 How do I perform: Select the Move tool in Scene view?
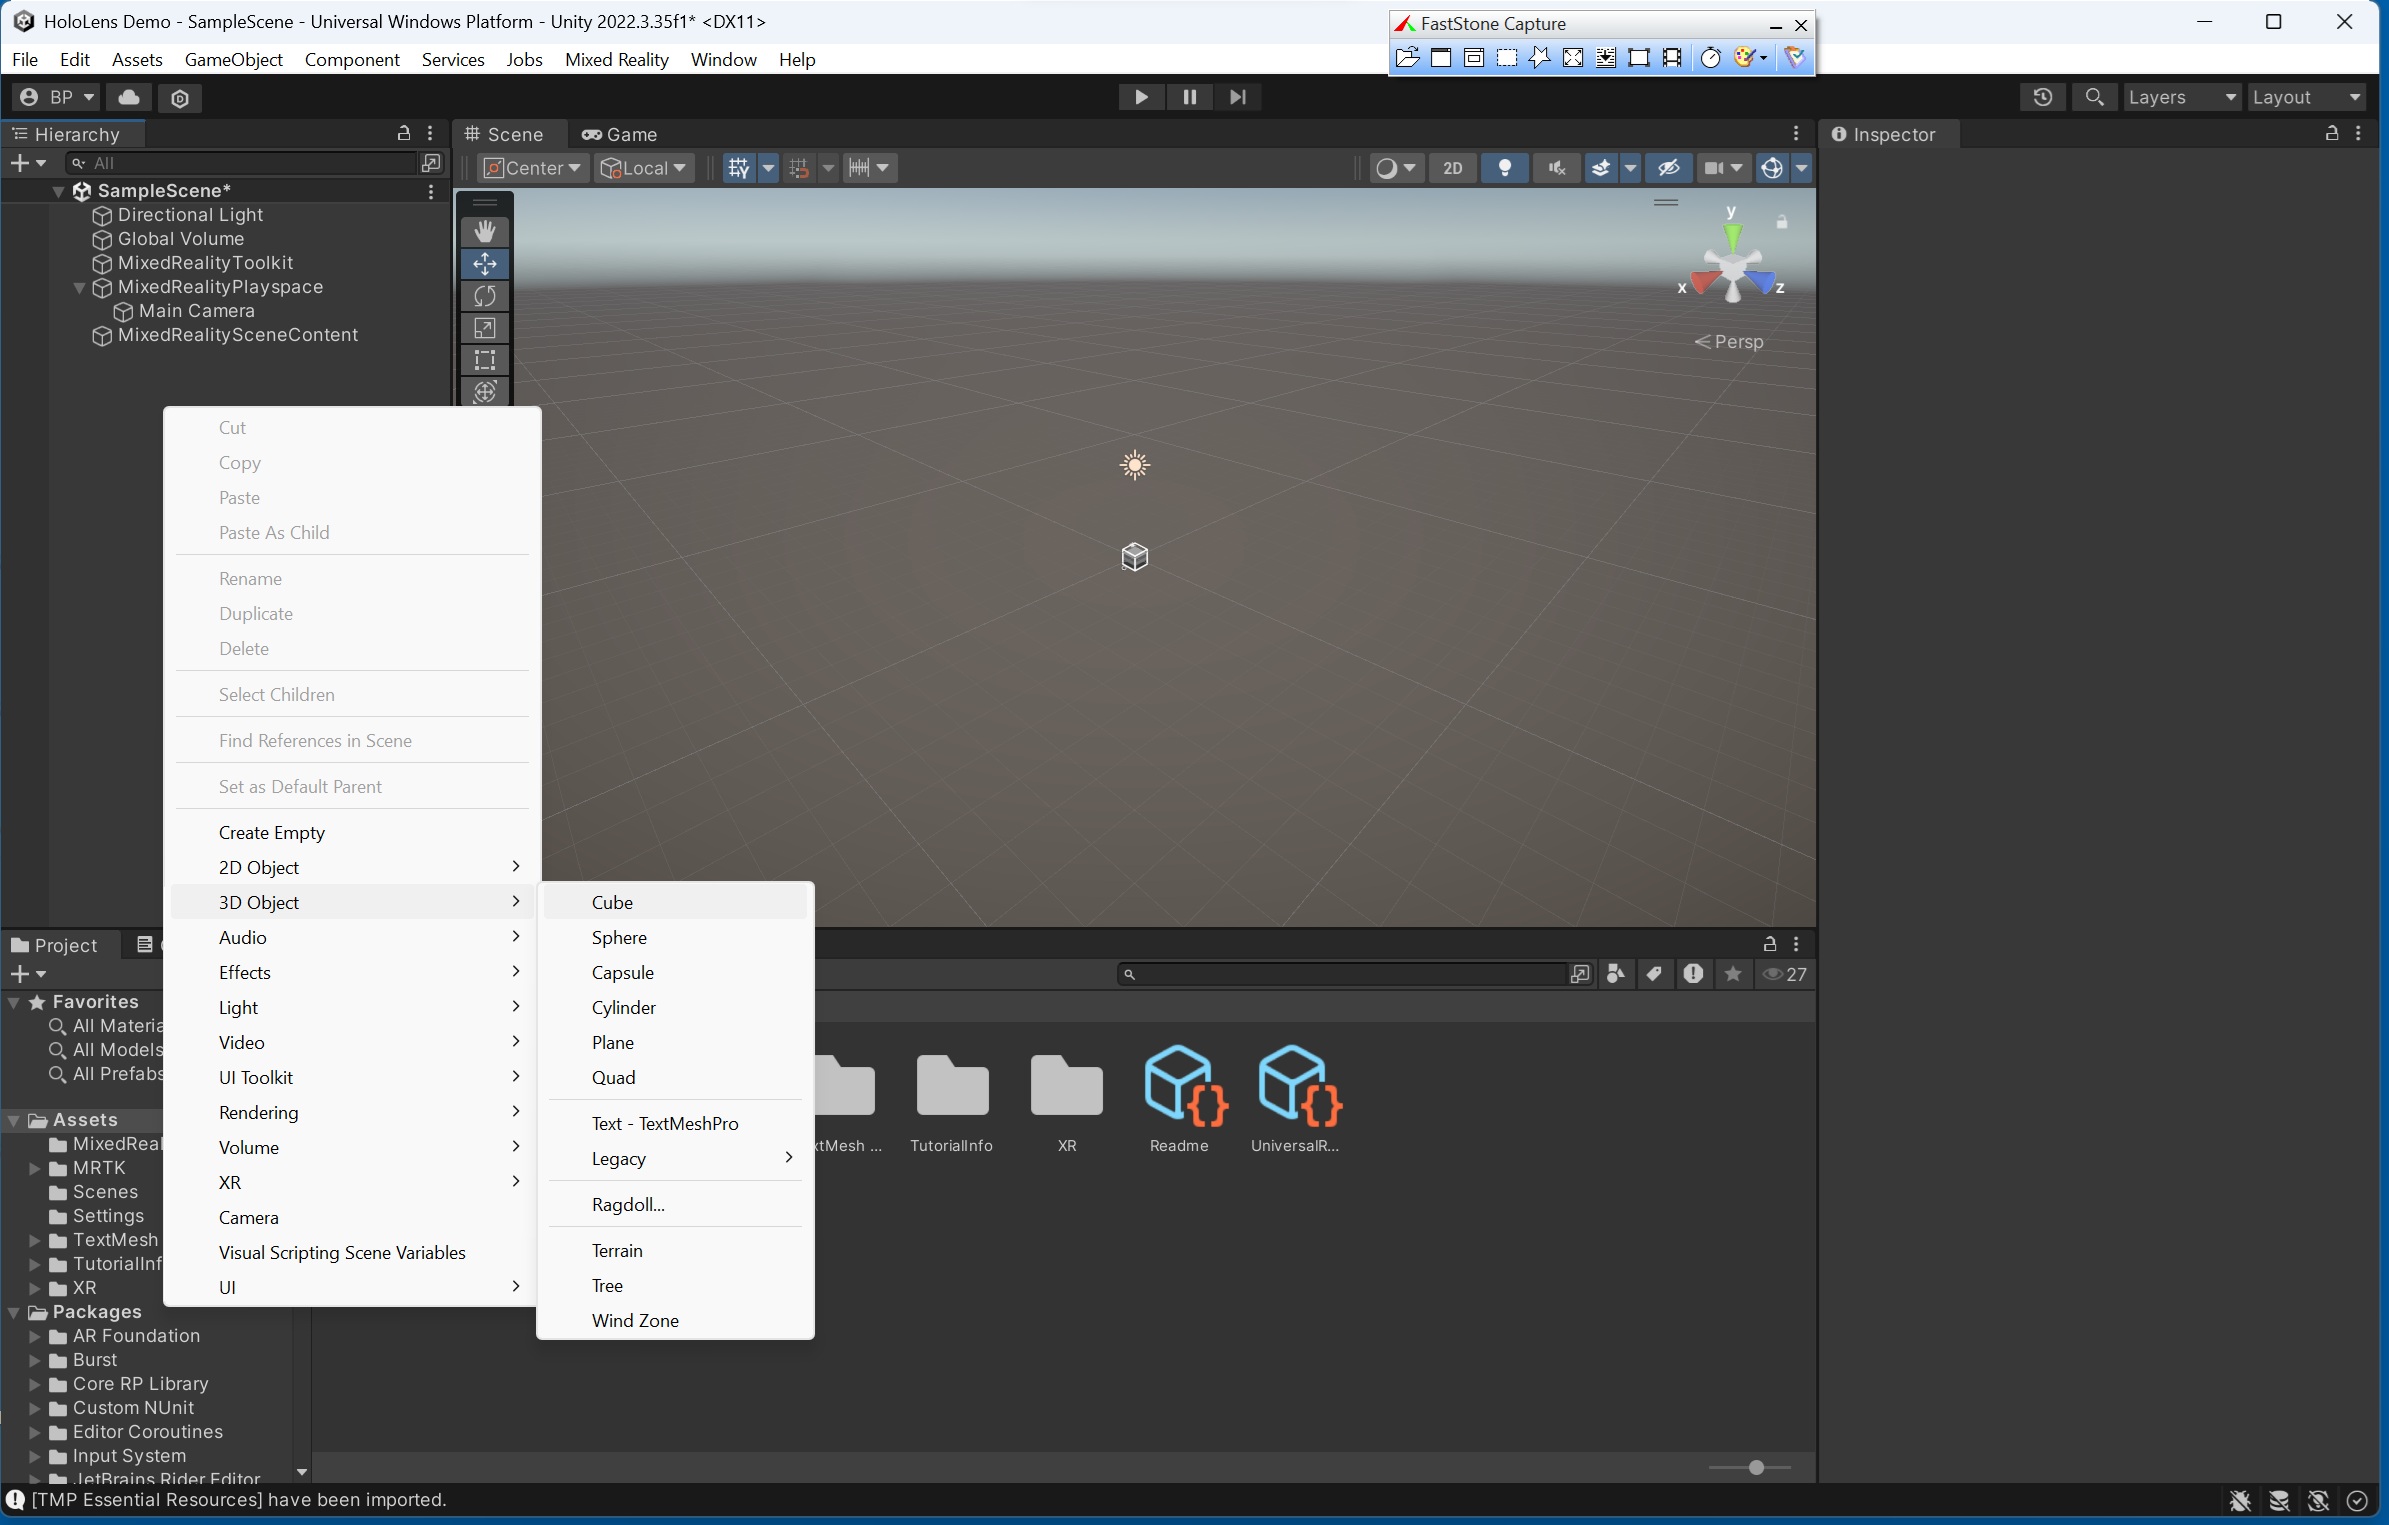tap(485, 263)
